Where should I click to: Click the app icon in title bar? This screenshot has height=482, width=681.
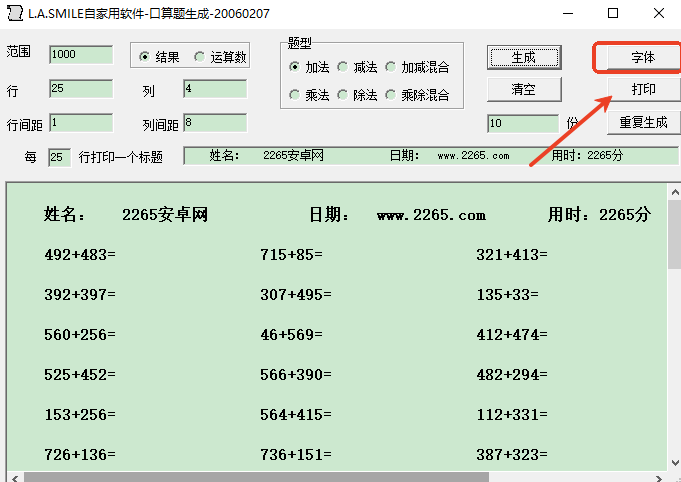coord(14,14)
